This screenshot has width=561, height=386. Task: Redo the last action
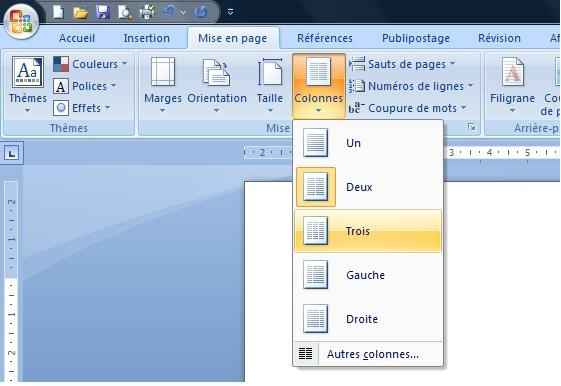tap(201, 13)
